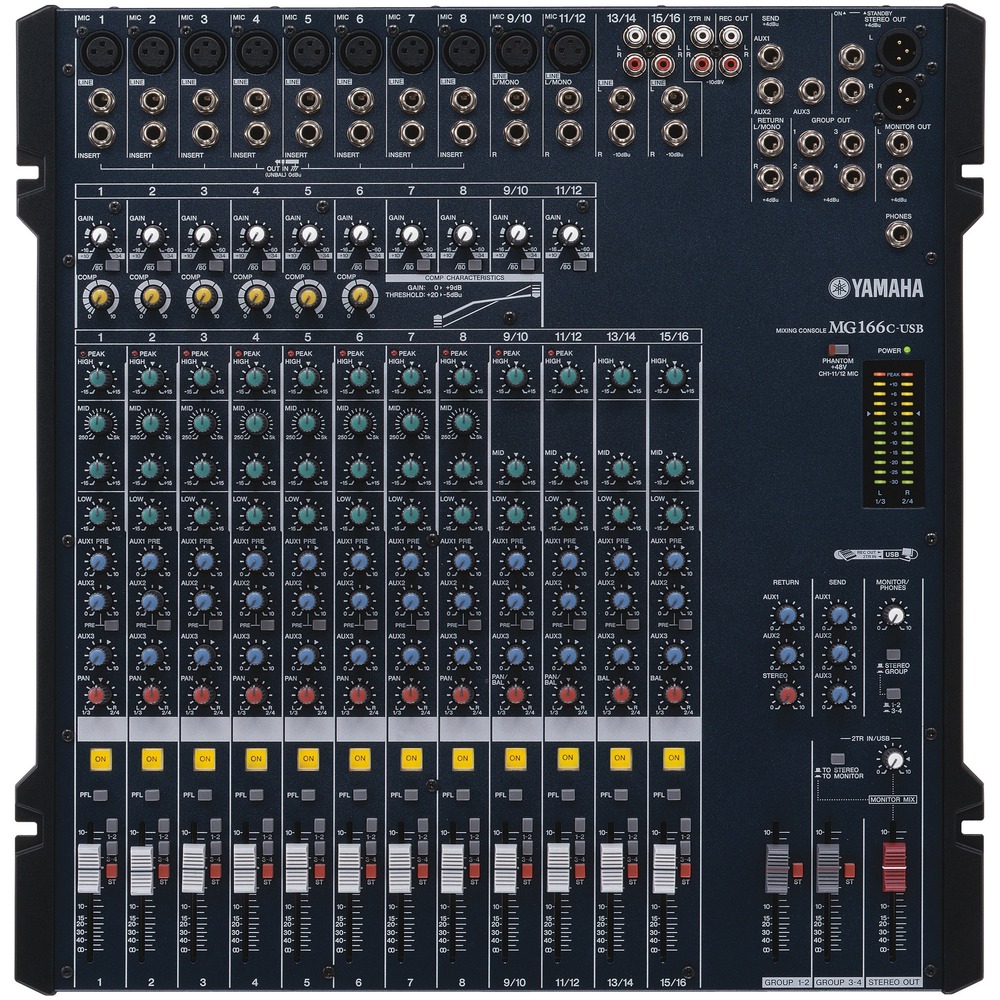1000x1000 pixels.
Task: Select the MIC 8 XLR input jack
Action: [463, 52]
